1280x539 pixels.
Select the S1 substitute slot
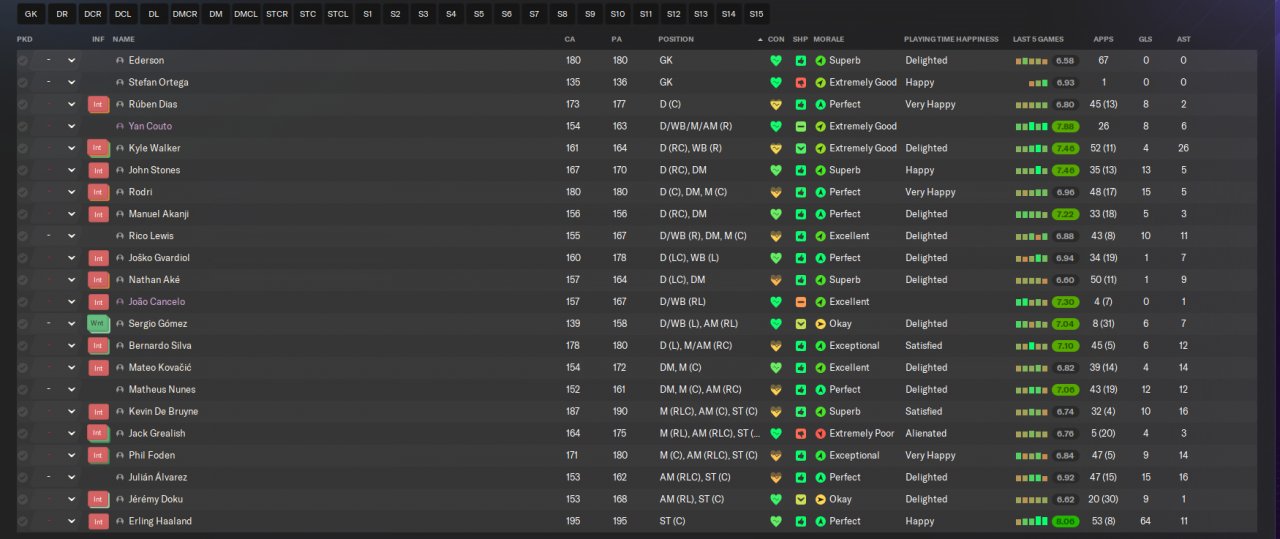[x=368, y=14]
